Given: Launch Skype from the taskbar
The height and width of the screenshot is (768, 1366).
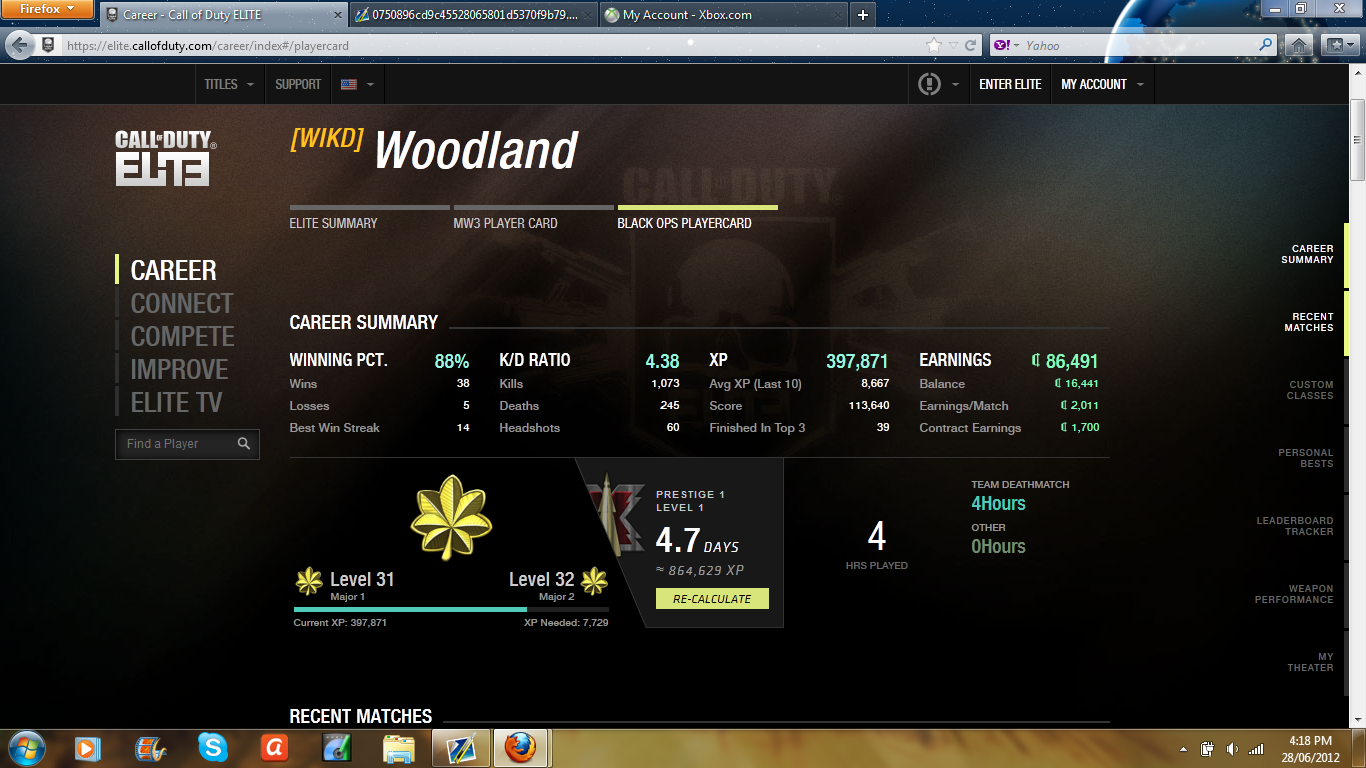Looking at the screenshot, I should click(212, 747).
